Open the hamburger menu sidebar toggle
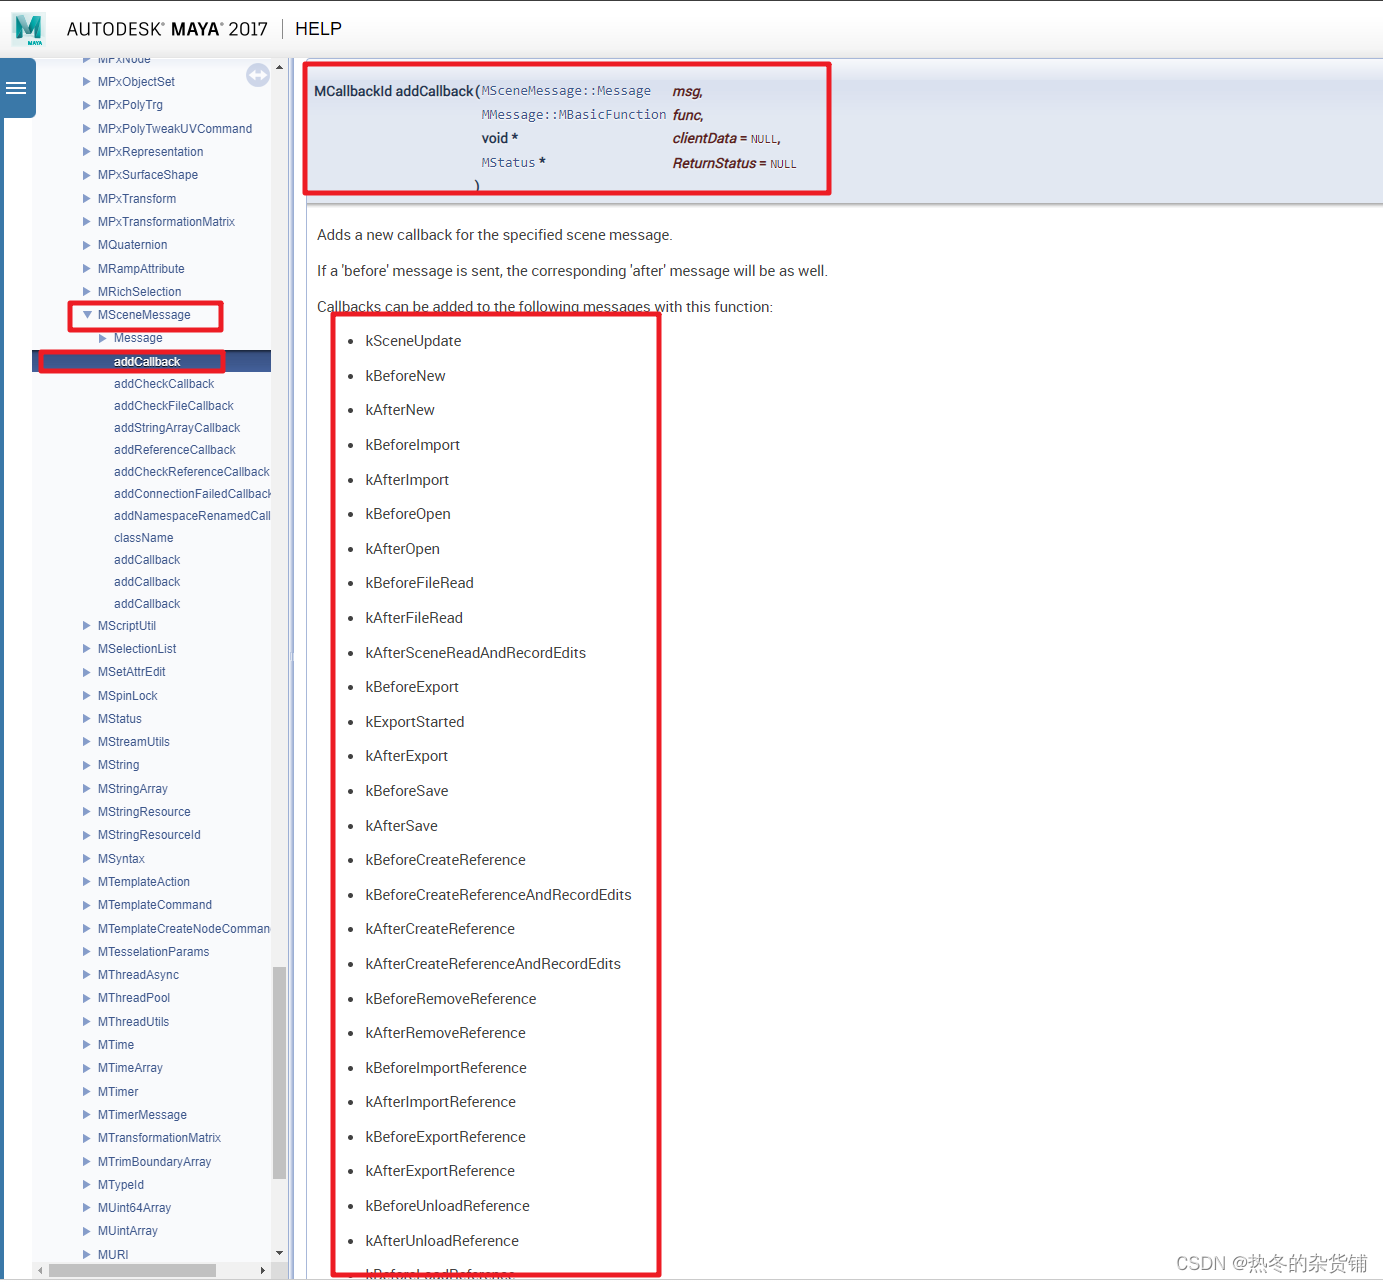Screen dimensions: 1383x1283 tap(17, 88)
